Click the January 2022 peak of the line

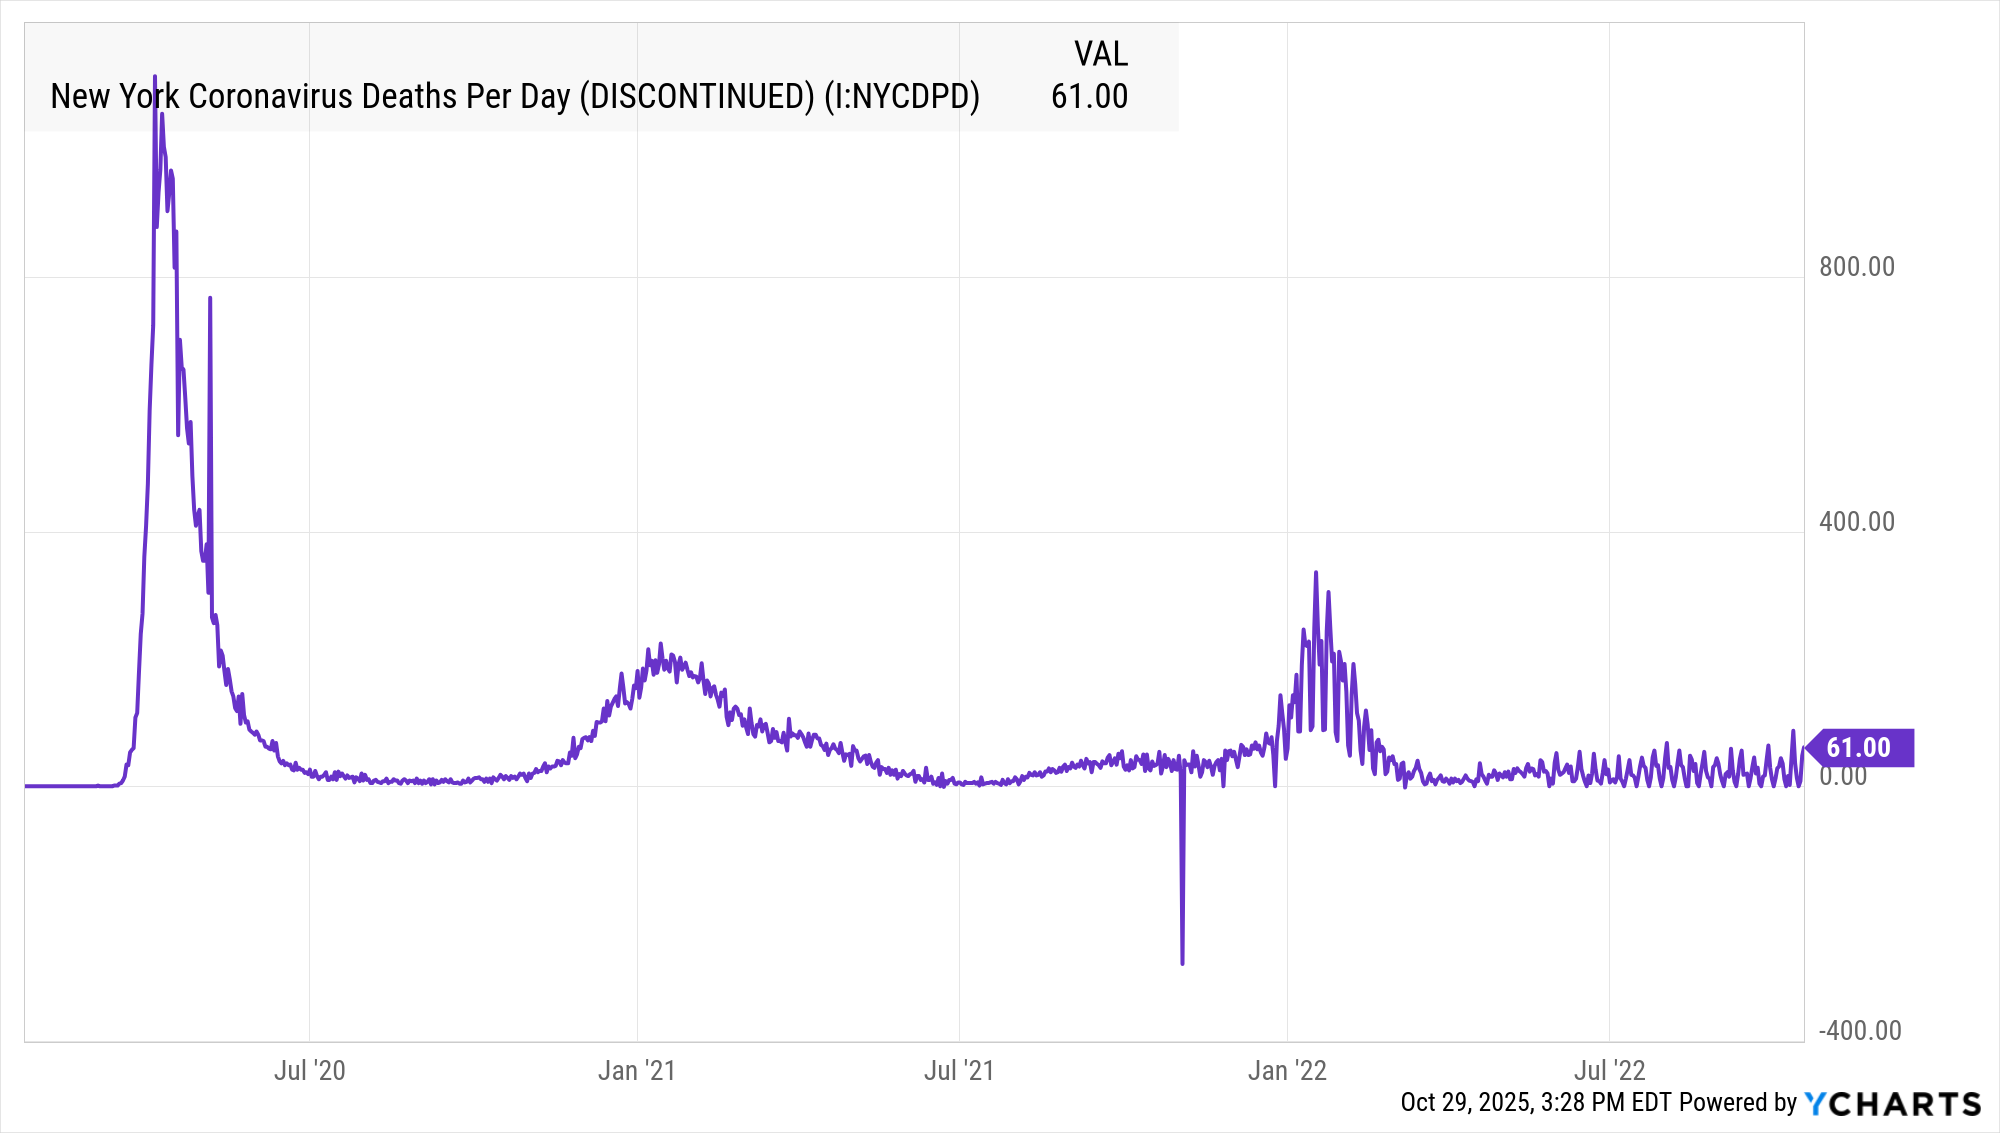coord(1316,574)
